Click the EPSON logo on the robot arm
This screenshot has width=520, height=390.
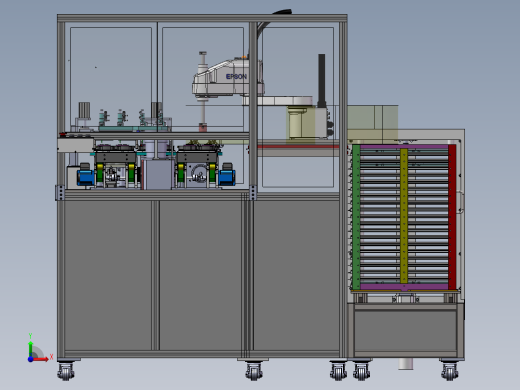click(x=236, y=77)
